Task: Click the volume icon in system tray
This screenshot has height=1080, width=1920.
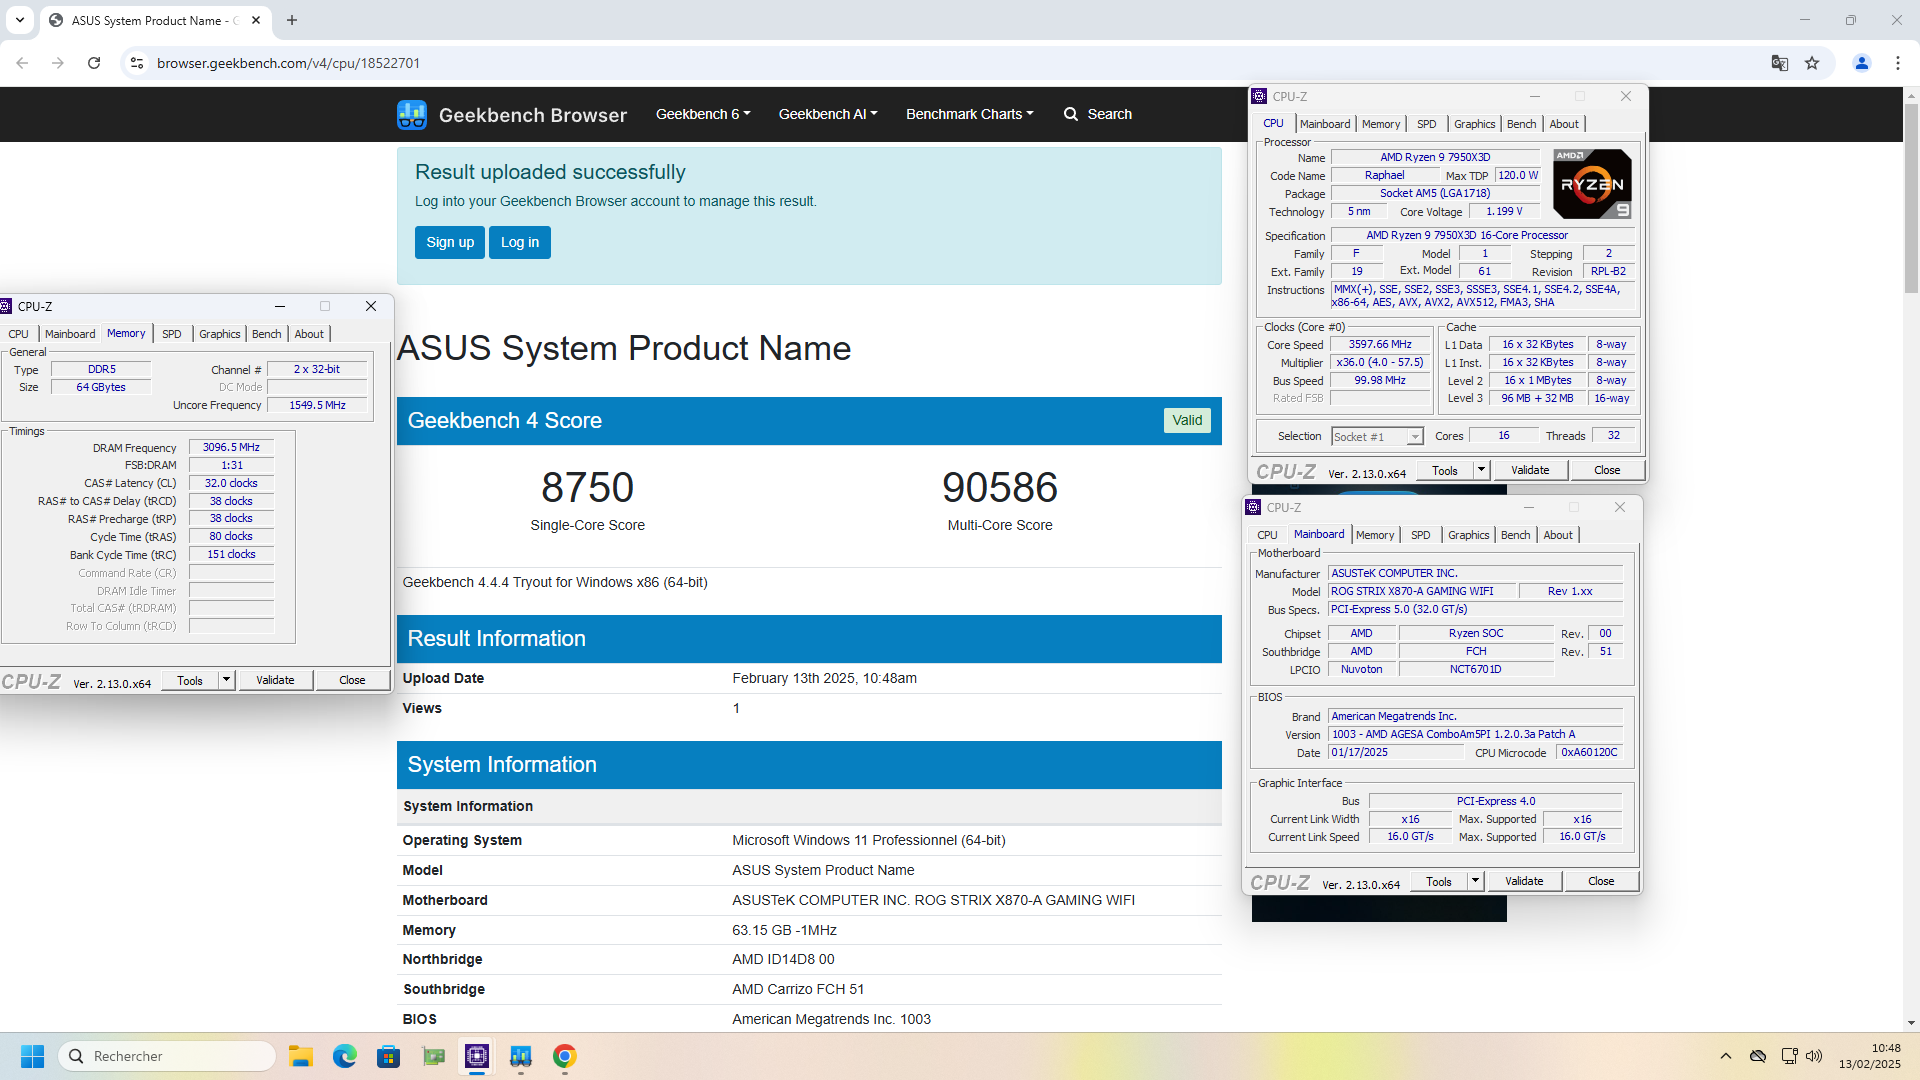Action: 1815,1056
